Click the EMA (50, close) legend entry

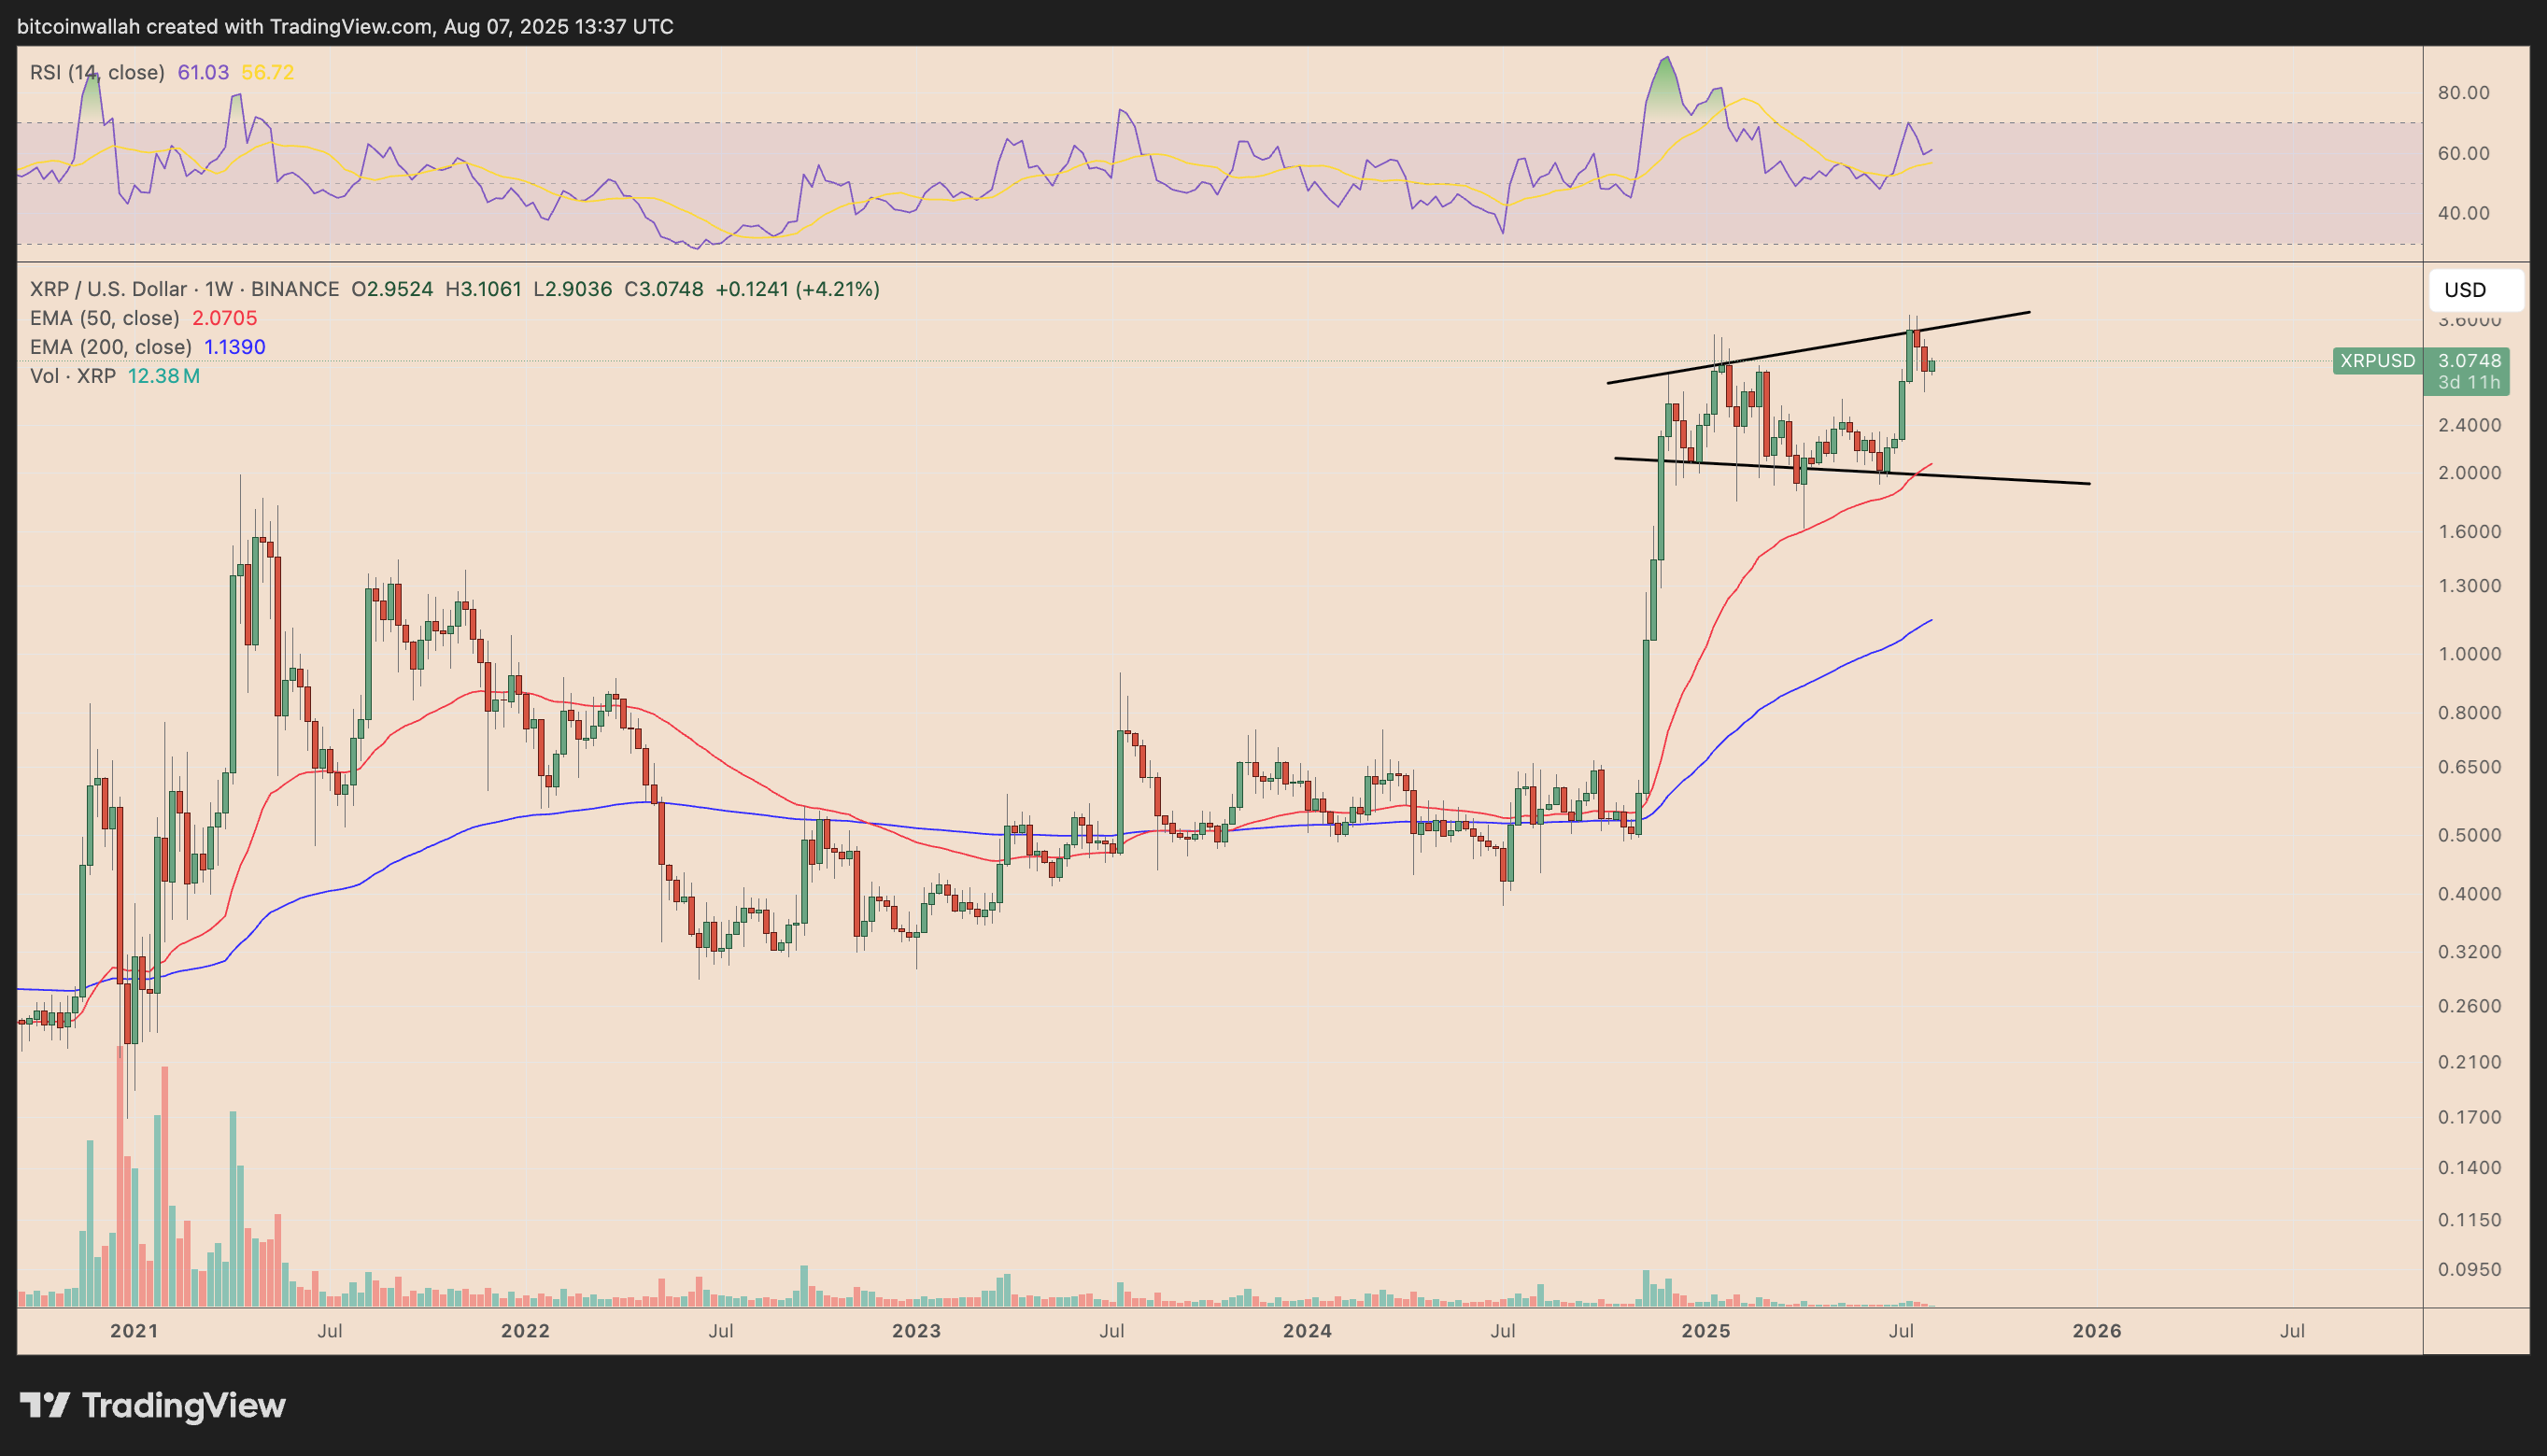[x=104, y=318]
